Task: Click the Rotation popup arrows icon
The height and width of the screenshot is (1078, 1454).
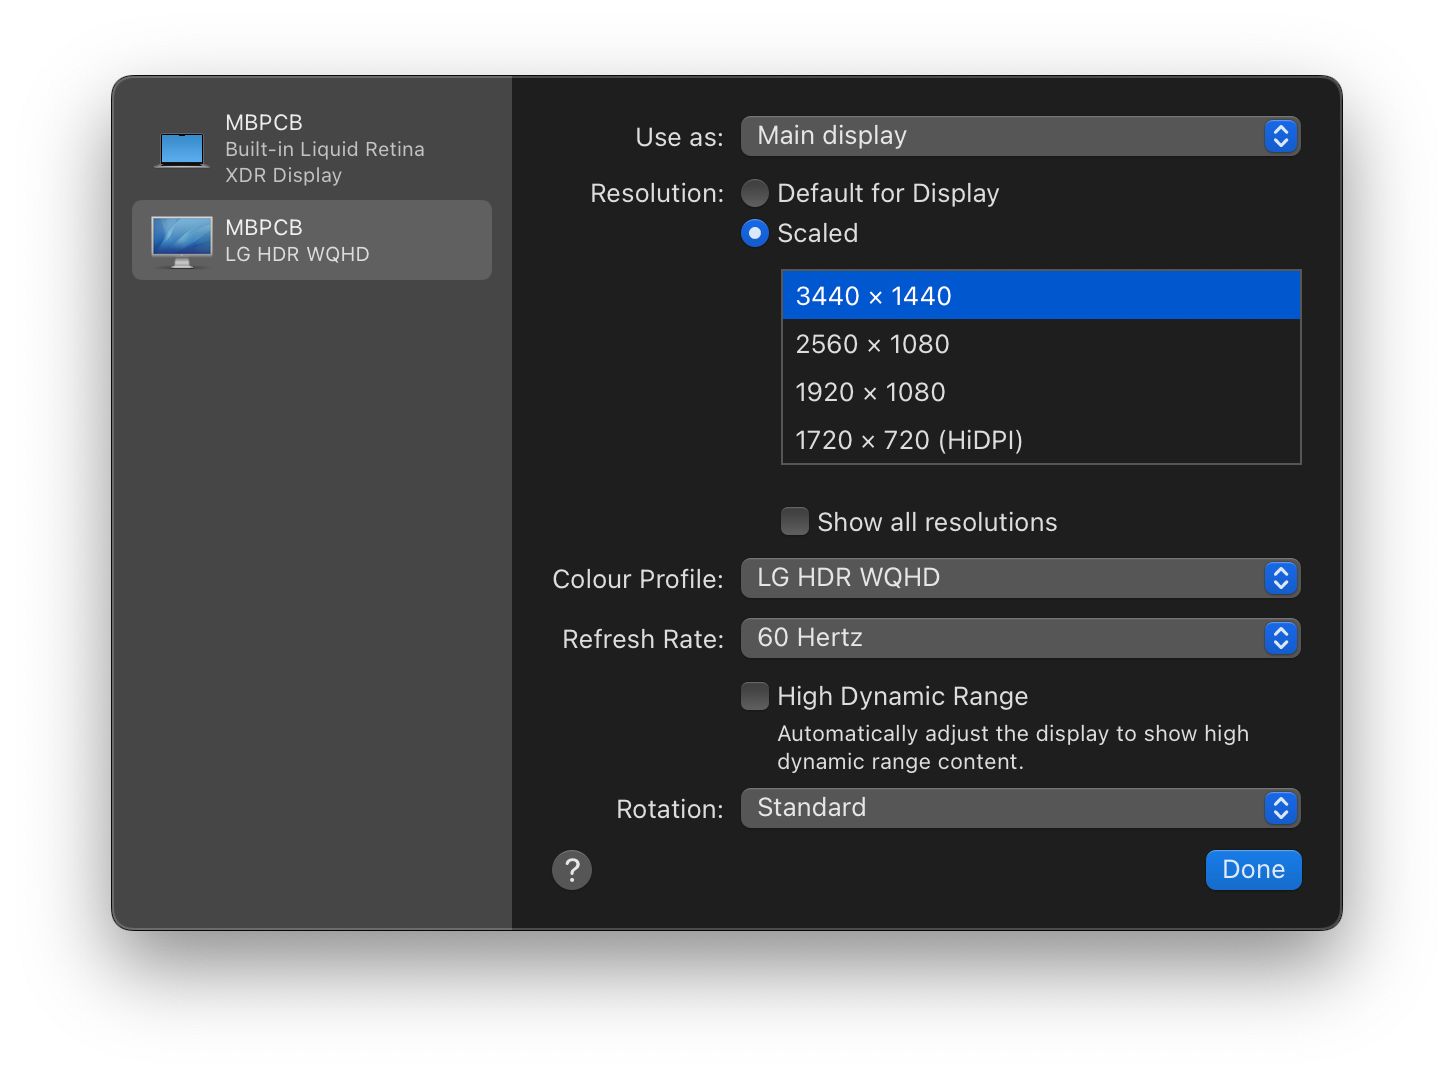Action: (x=1281, y=808)
